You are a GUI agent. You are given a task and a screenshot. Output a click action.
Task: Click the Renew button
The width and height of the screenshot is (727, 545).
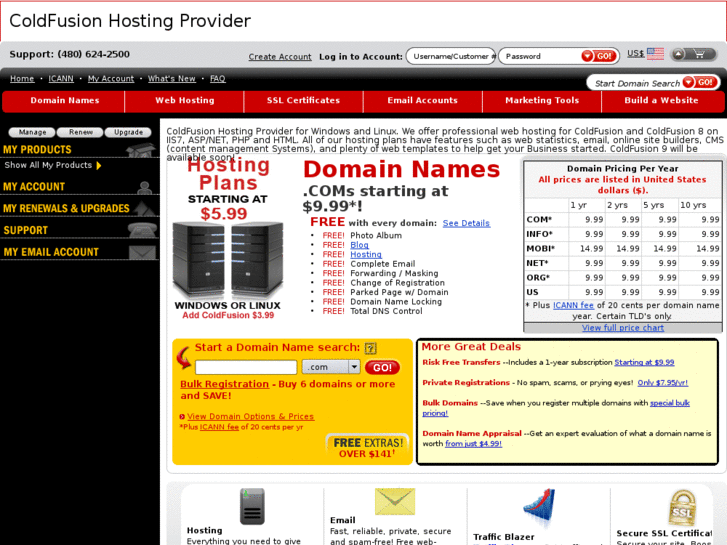[x=81, y=132]
